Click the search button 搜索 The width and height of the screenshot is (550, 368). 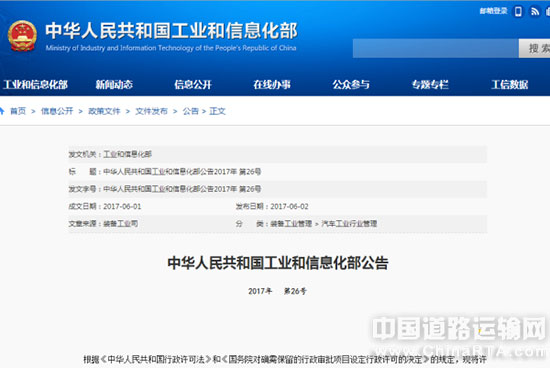535,48
